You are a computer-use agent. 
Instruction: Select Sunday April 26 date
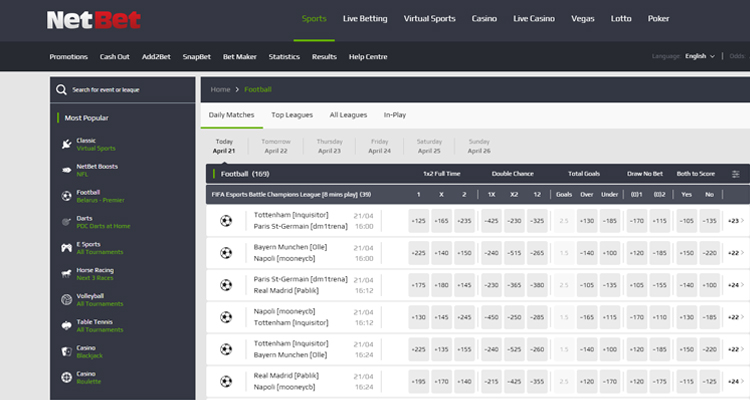479,146
